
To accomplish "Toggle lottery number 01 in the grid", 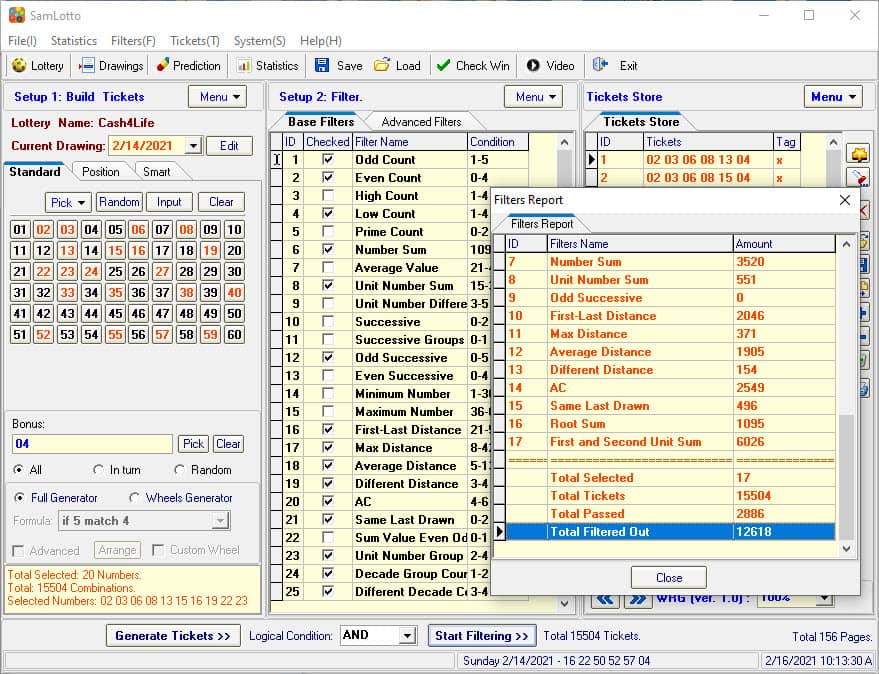I will (x=20, y=229).
